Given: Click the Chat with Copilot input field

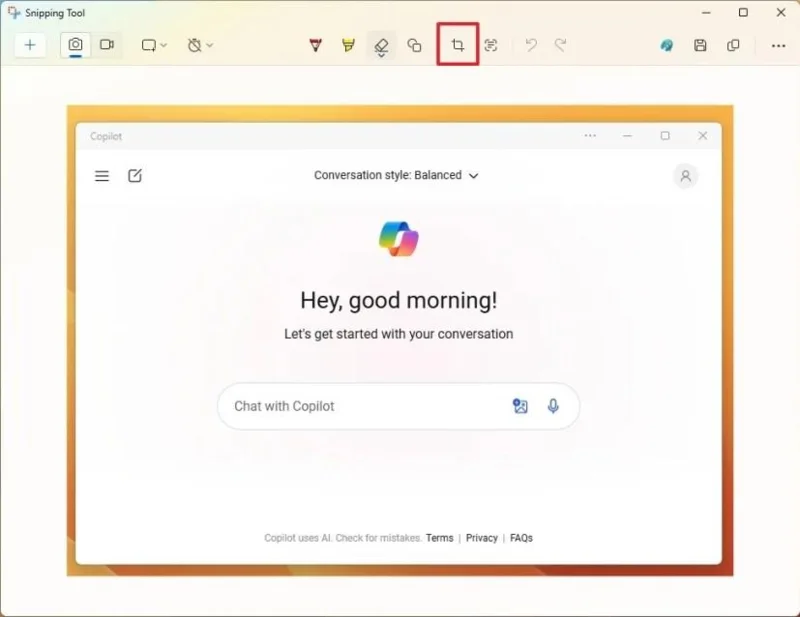Looking at the screenshot, I should [x=398, y=406].
